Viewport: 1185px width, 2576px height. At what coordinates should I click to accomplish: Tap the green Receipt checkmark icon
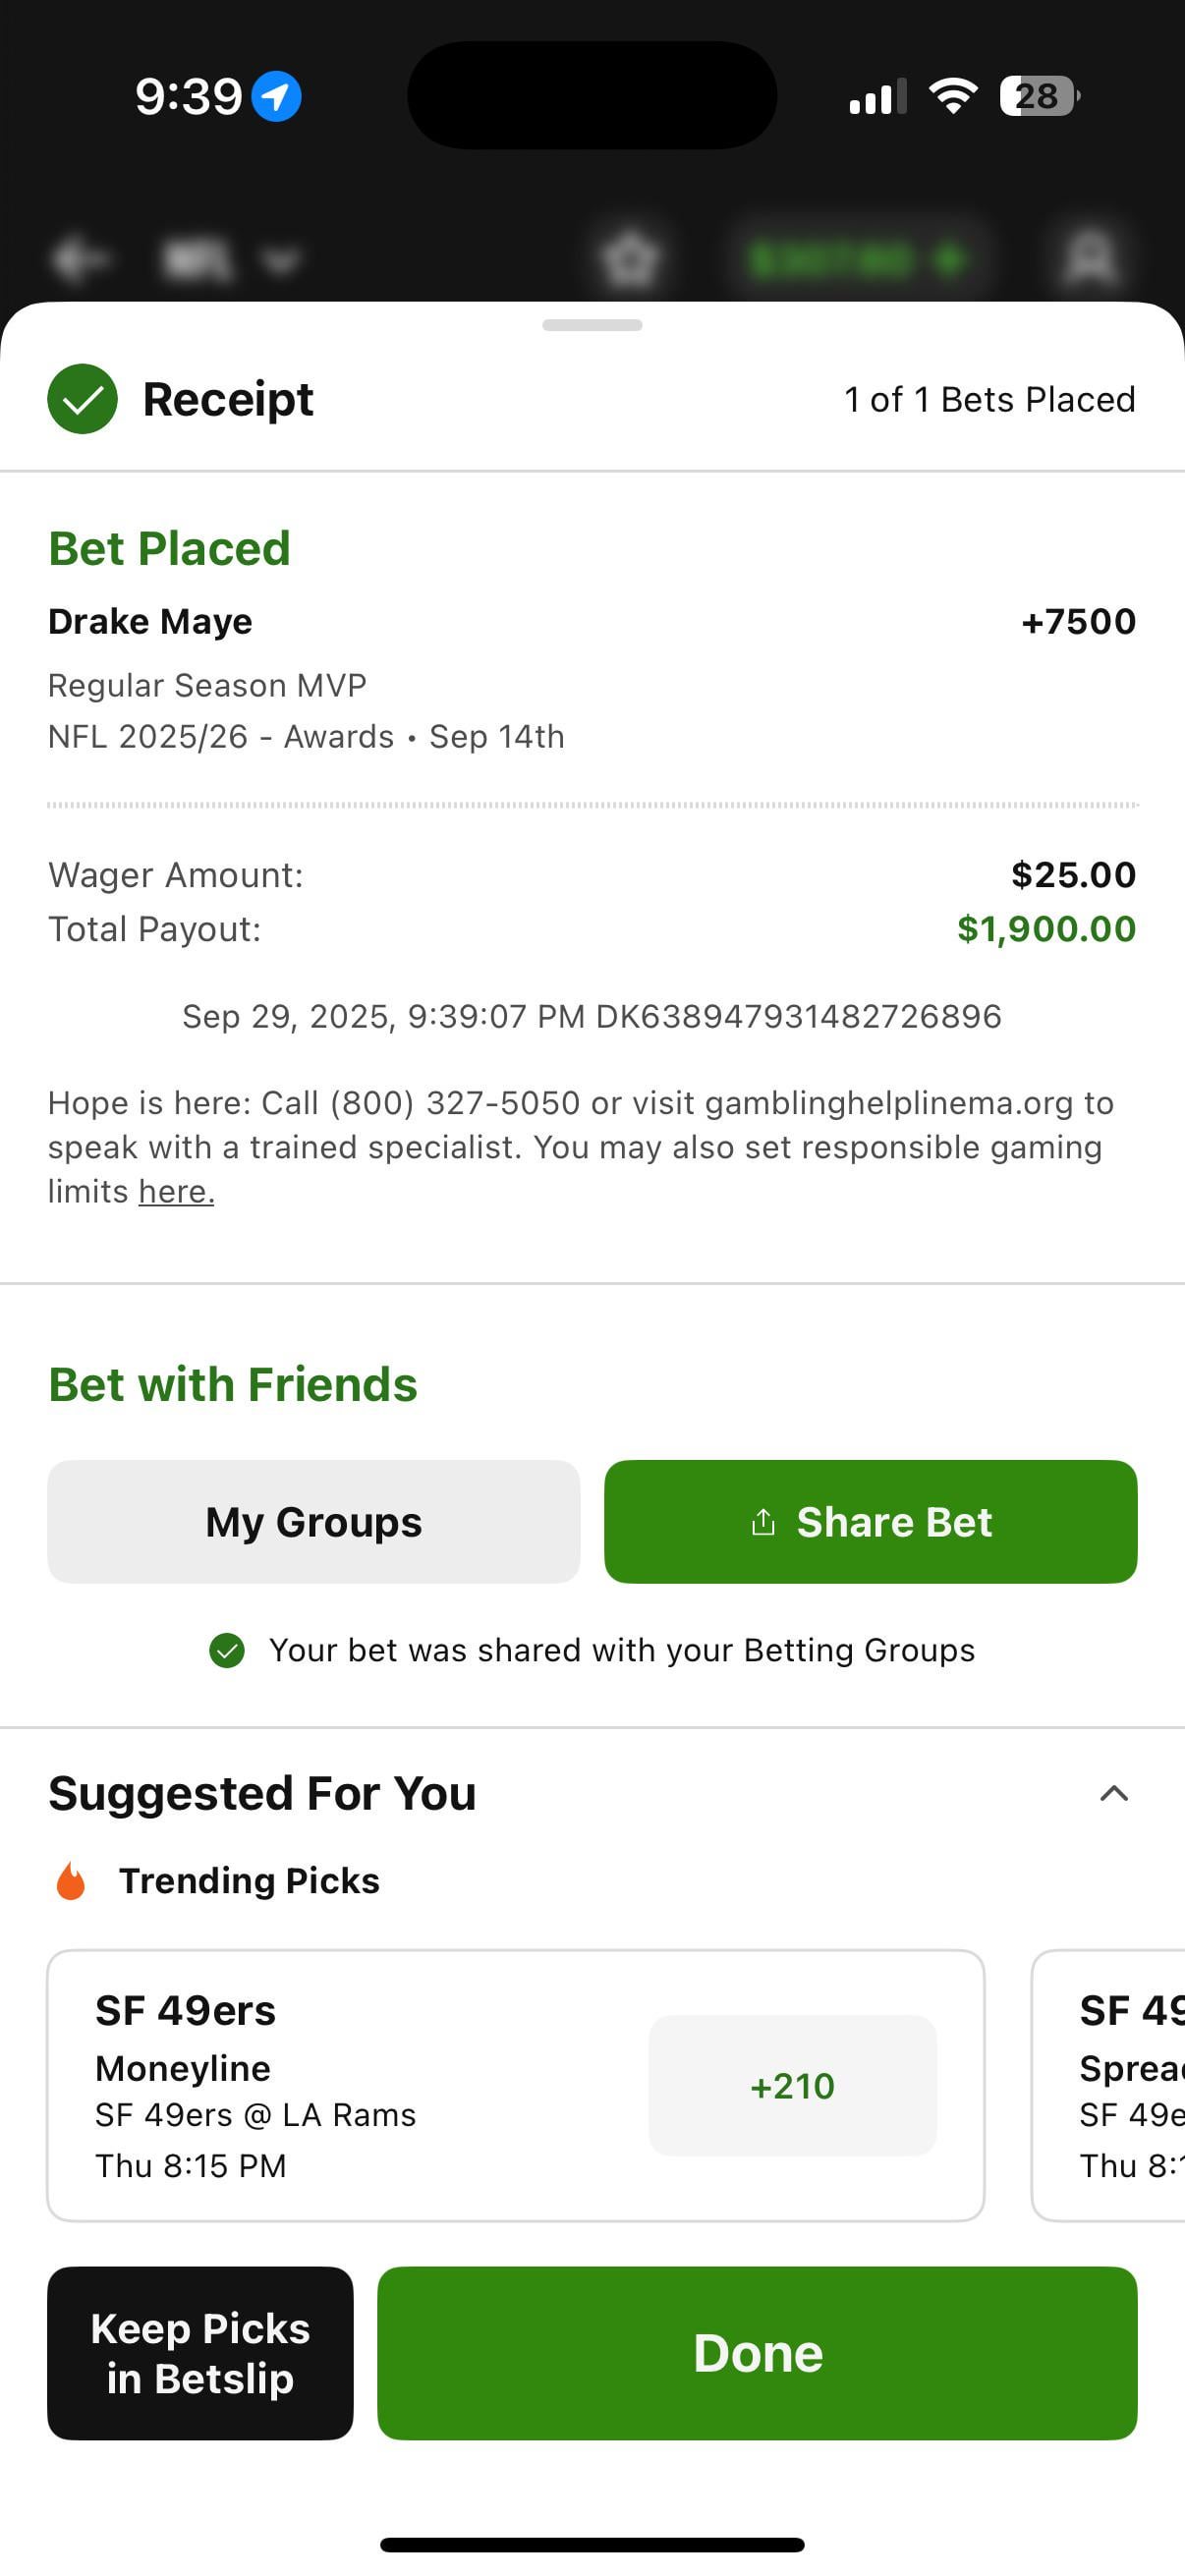pyautogui.click(x=82, y=399)
